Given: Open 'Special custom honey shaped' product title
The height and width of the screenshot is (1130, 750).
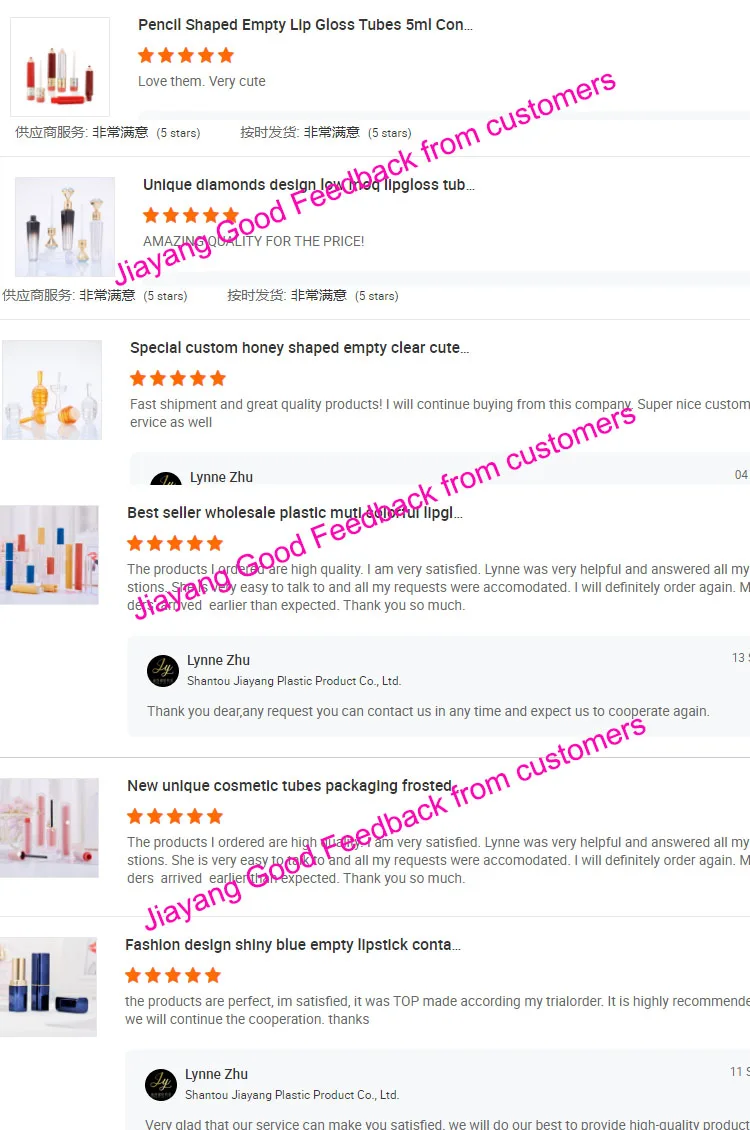Looking at the screenshot, I should pyautogui.click(x=300, y=347).
